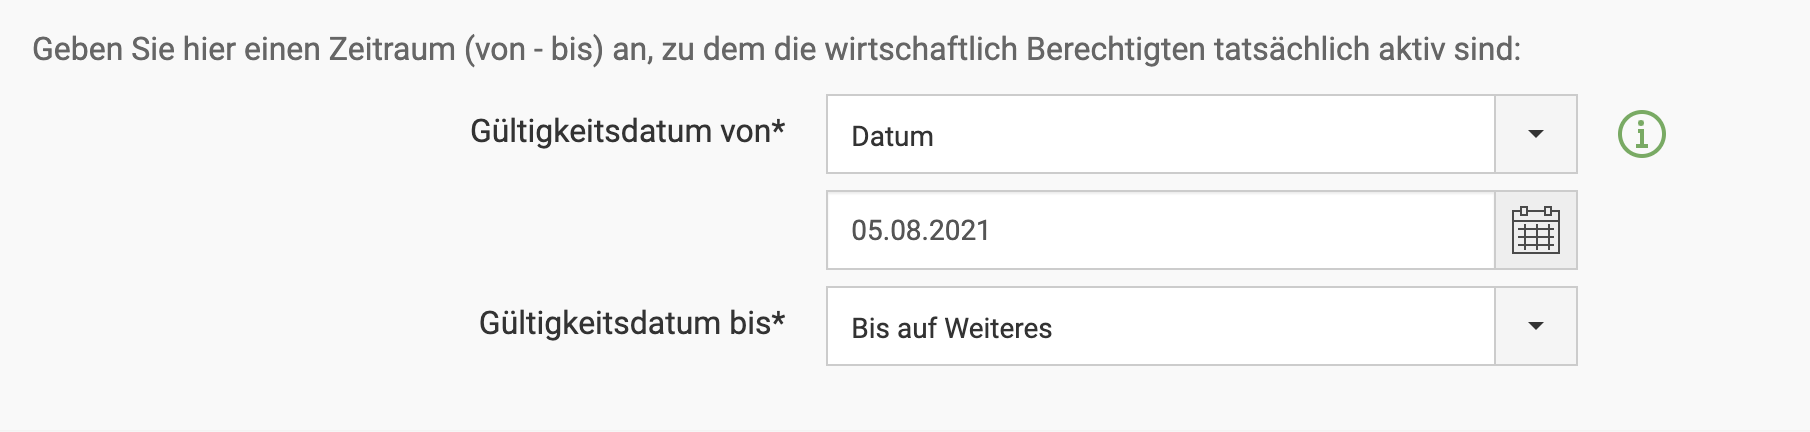Click the (von - bis) text in instructions

(533, 49)
